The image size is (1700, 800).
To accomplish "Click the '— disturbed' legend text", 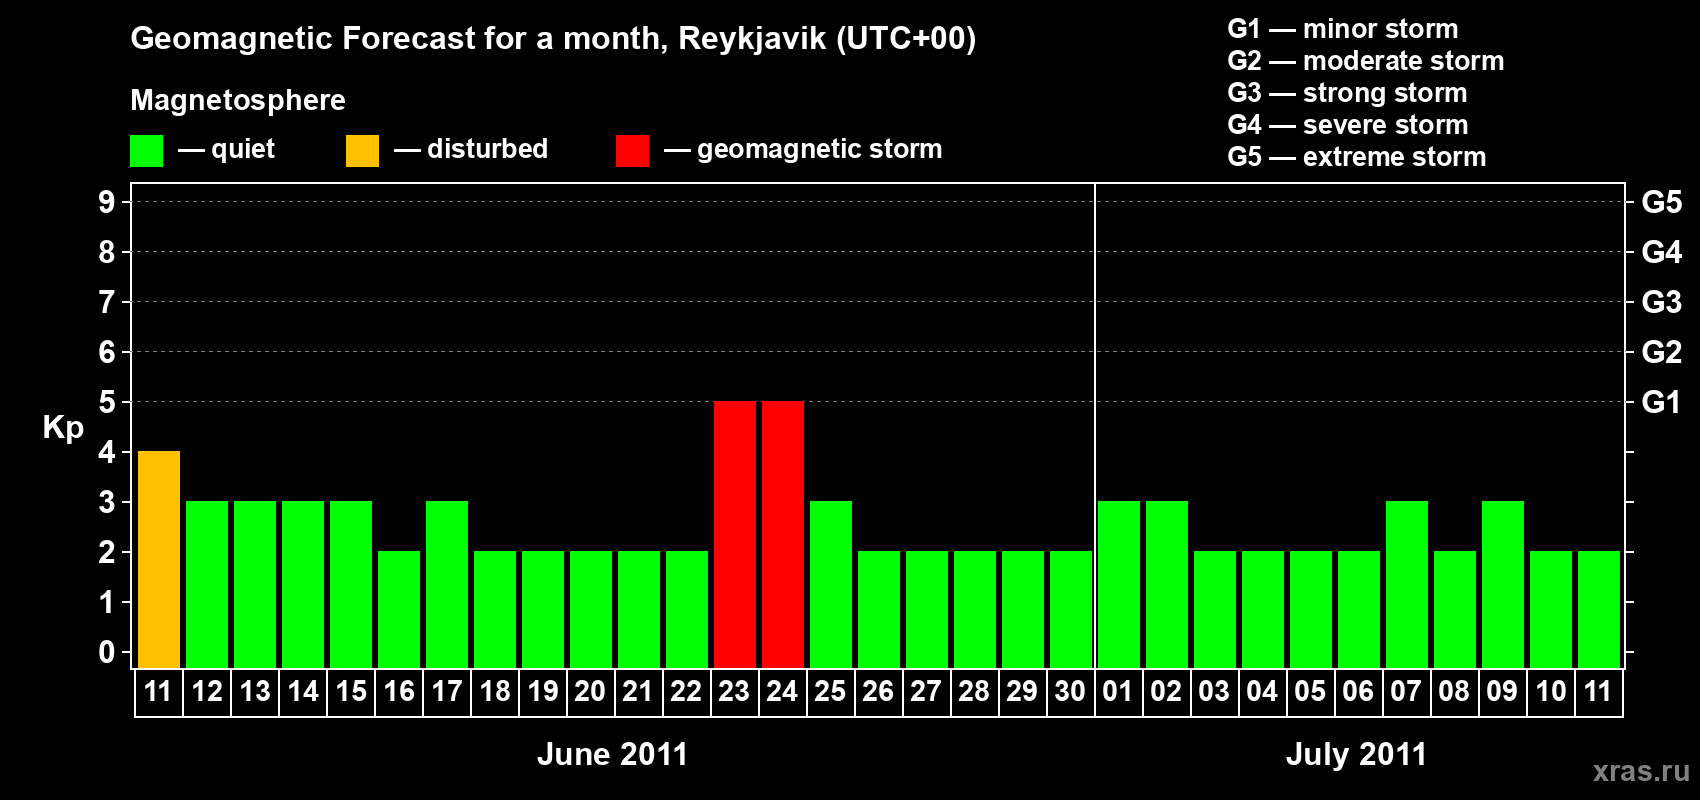I will click(x=471, y=150).
